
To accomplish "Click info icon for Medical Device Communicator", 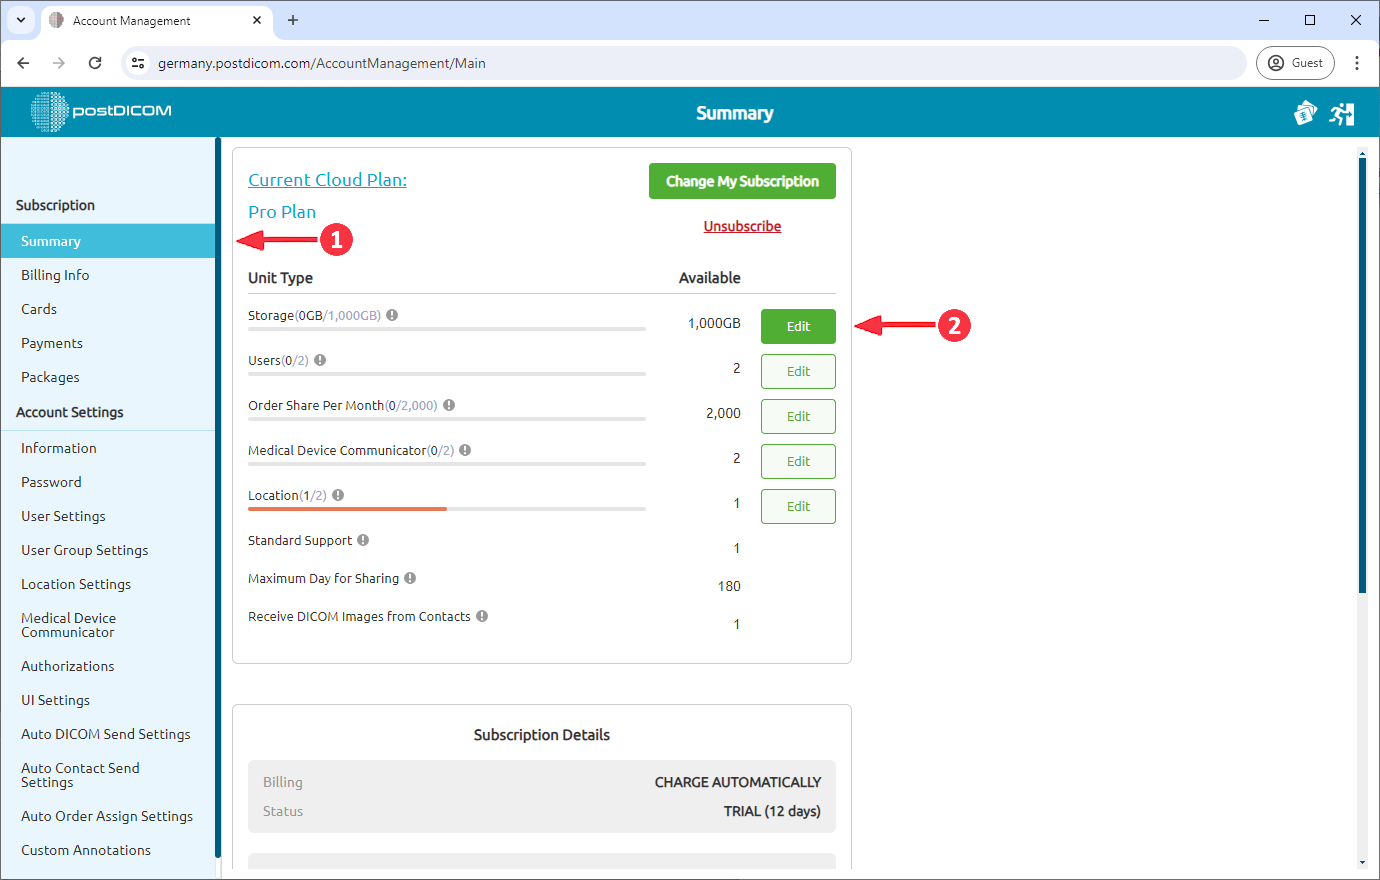I will pyautogui.click(x=465, y=450).
